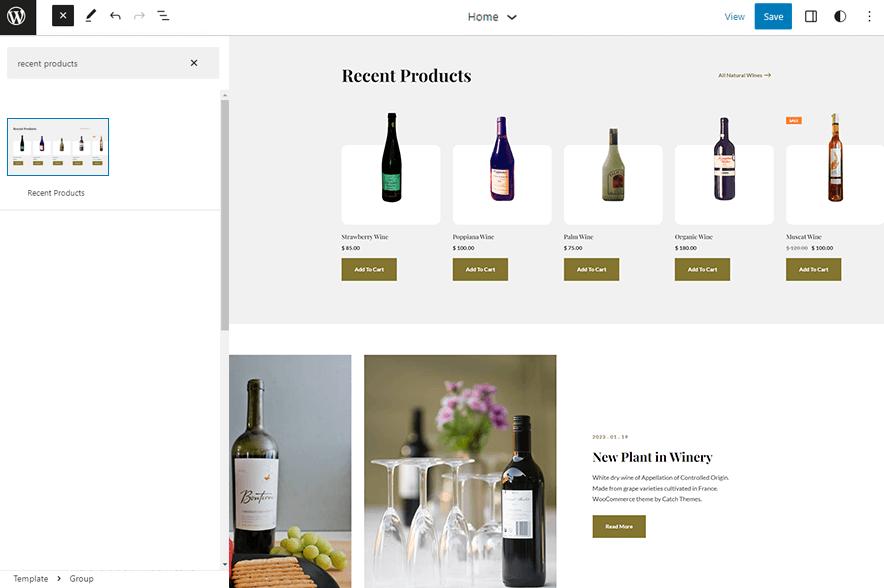Click the WordPress logo icon
The image size is (884, 588).
coord(16,16)
